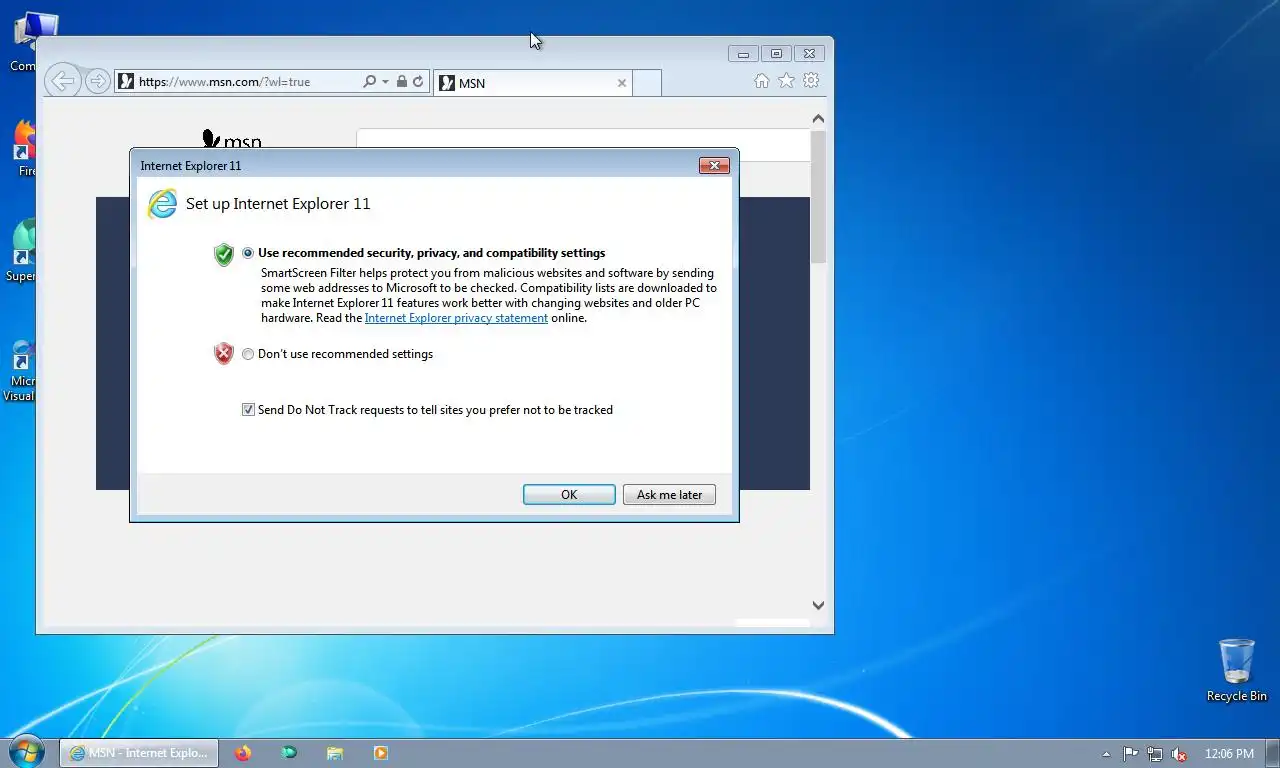Screen dimensions: 1280x768
Task: Open Windows Explorer folder taskbar icon
Action: pyautogui.click(x=335, y=753)
